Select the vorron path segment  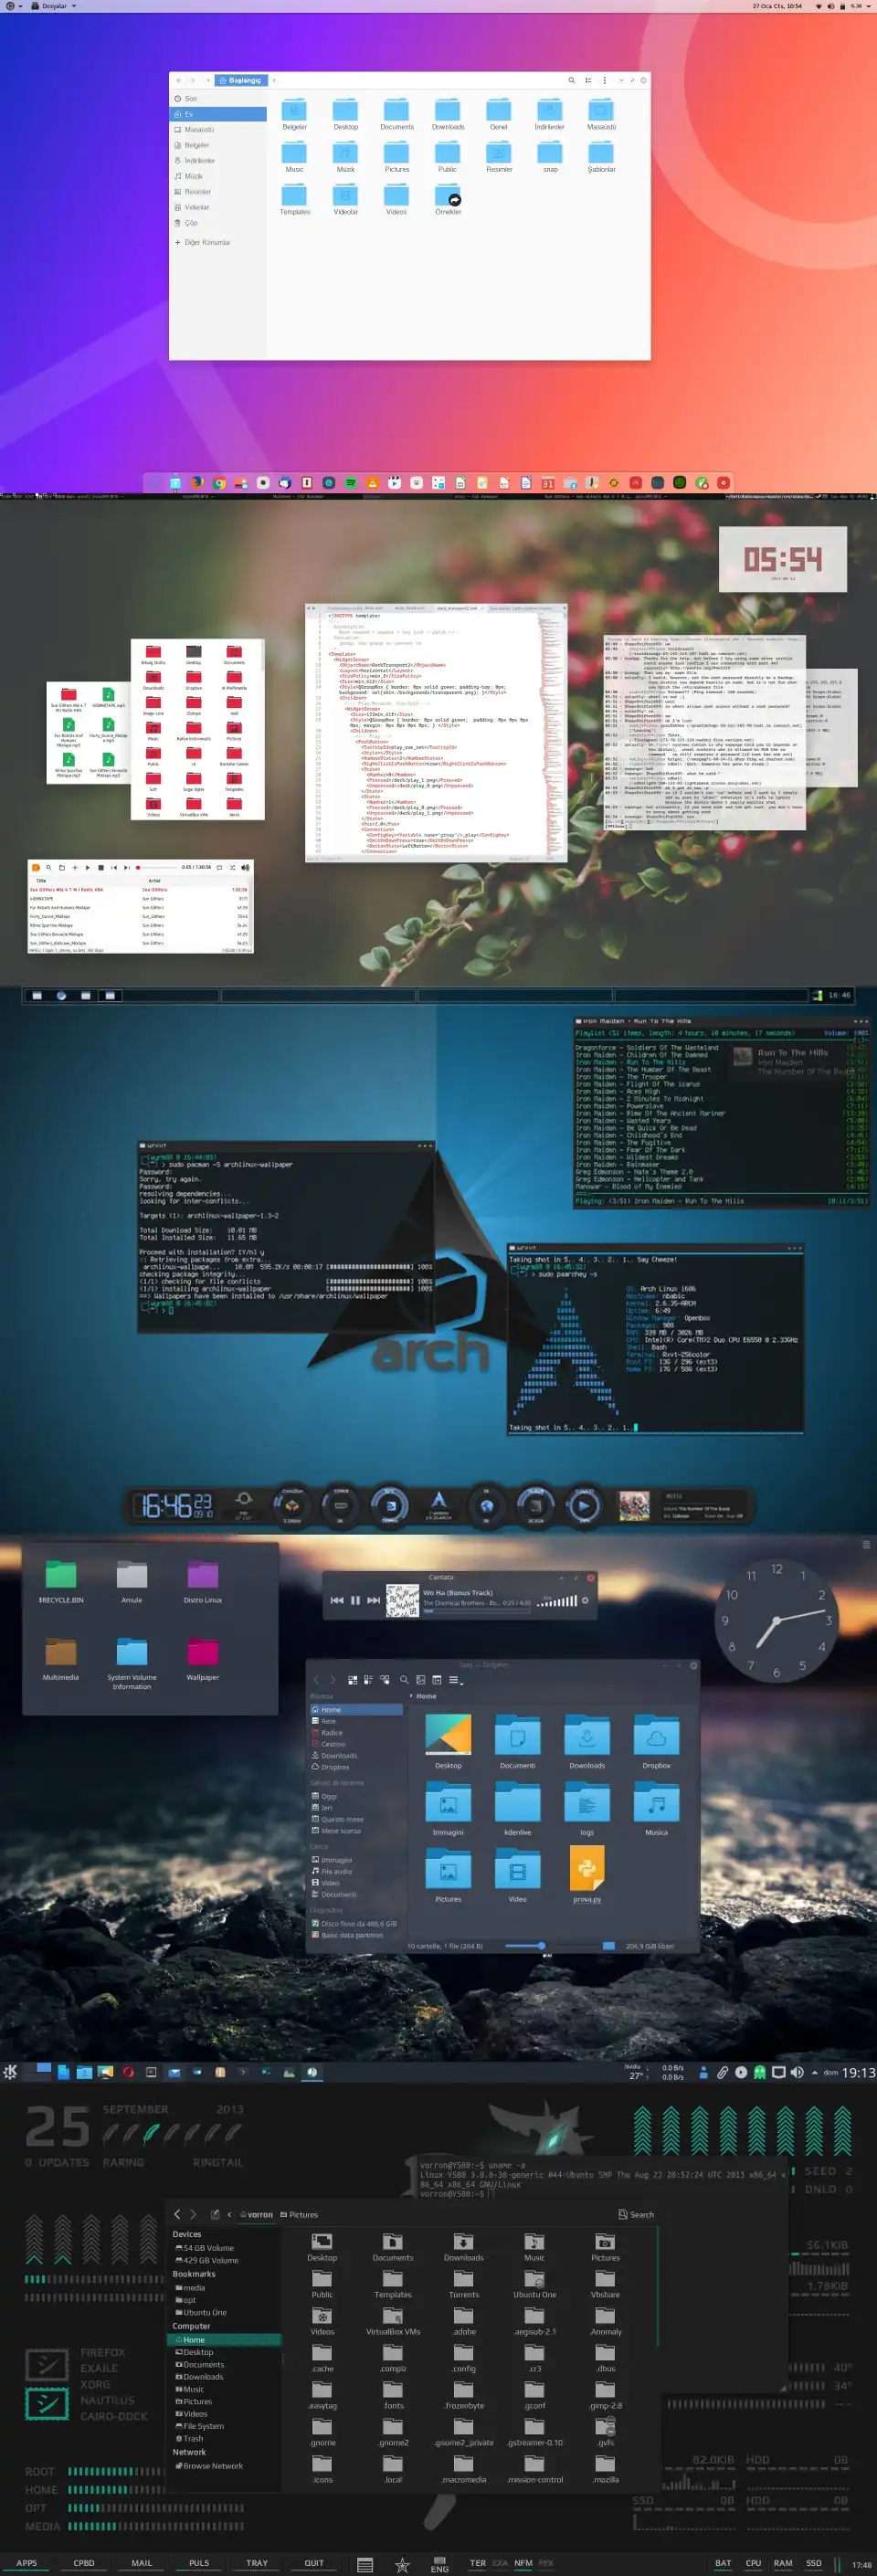(x=257, y=2214)
